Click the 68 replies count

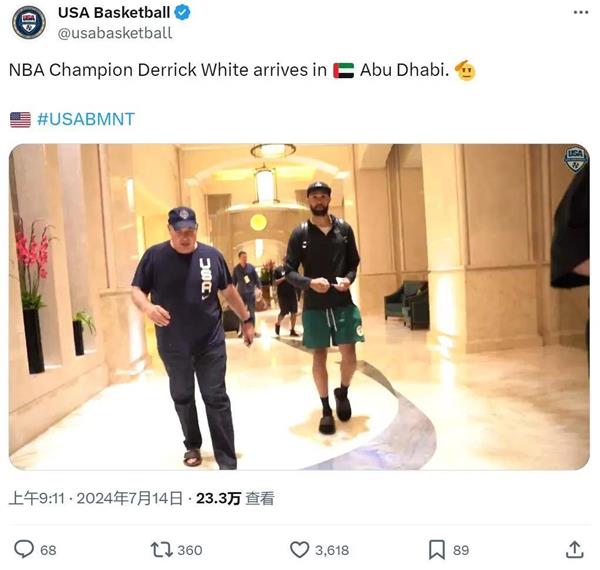(48, 550)
